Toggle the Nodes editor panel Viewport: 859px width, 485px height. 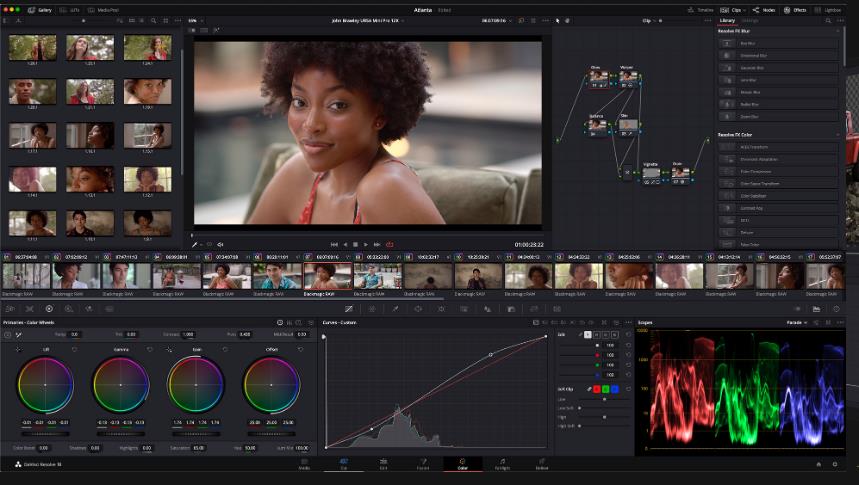[766, 9]
